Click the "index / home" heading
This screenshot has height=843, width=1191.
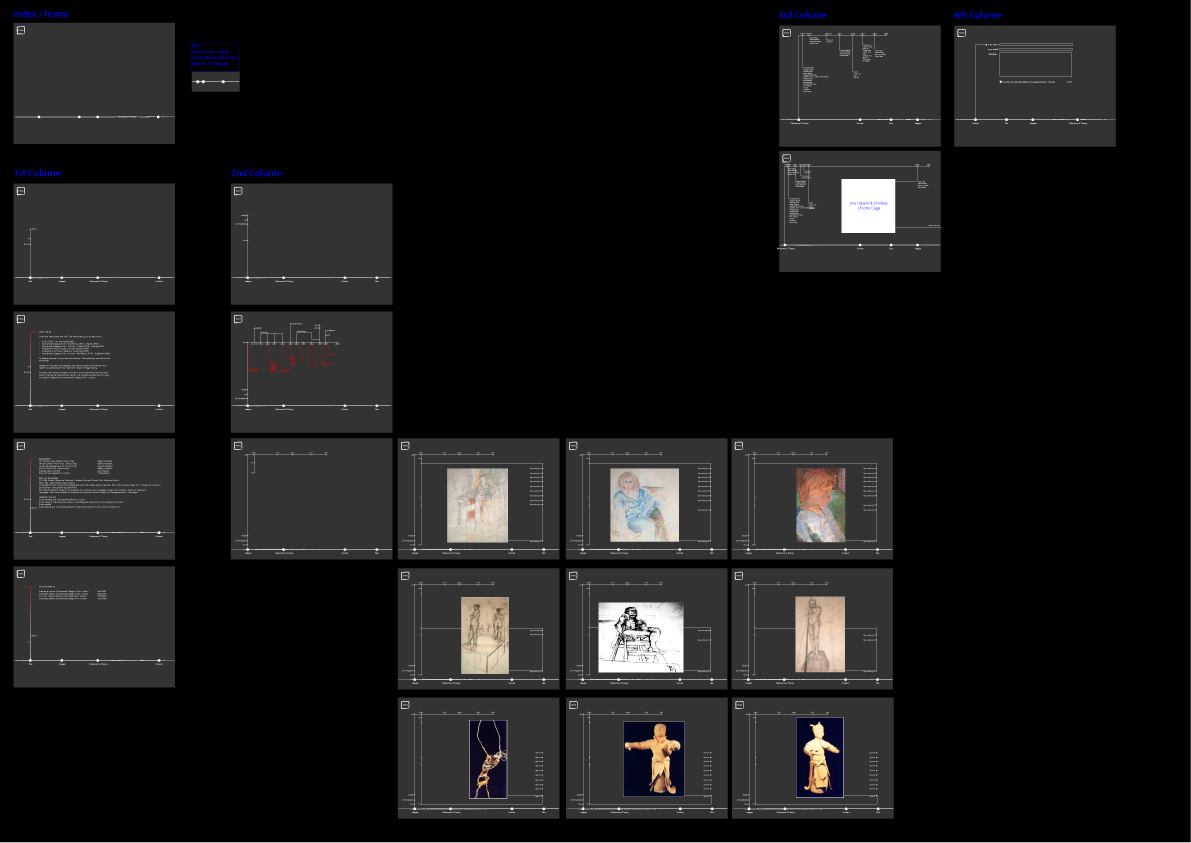click(x=41, y=14)
